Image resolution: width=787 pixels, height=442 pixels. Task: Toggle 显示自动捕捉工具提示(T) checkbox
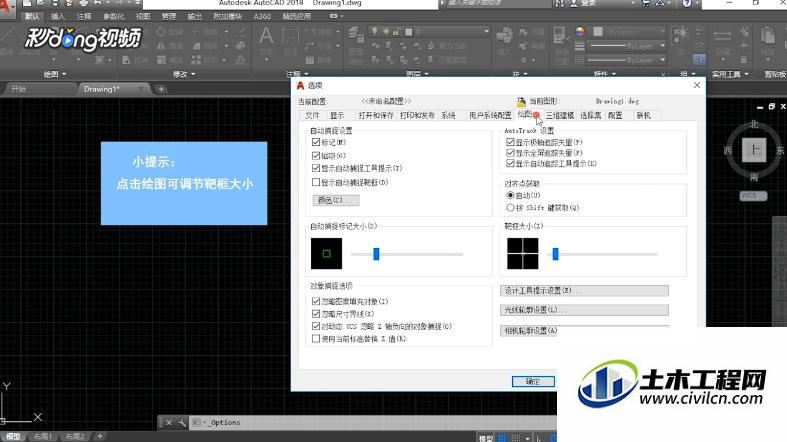click(x=316, y=168)
